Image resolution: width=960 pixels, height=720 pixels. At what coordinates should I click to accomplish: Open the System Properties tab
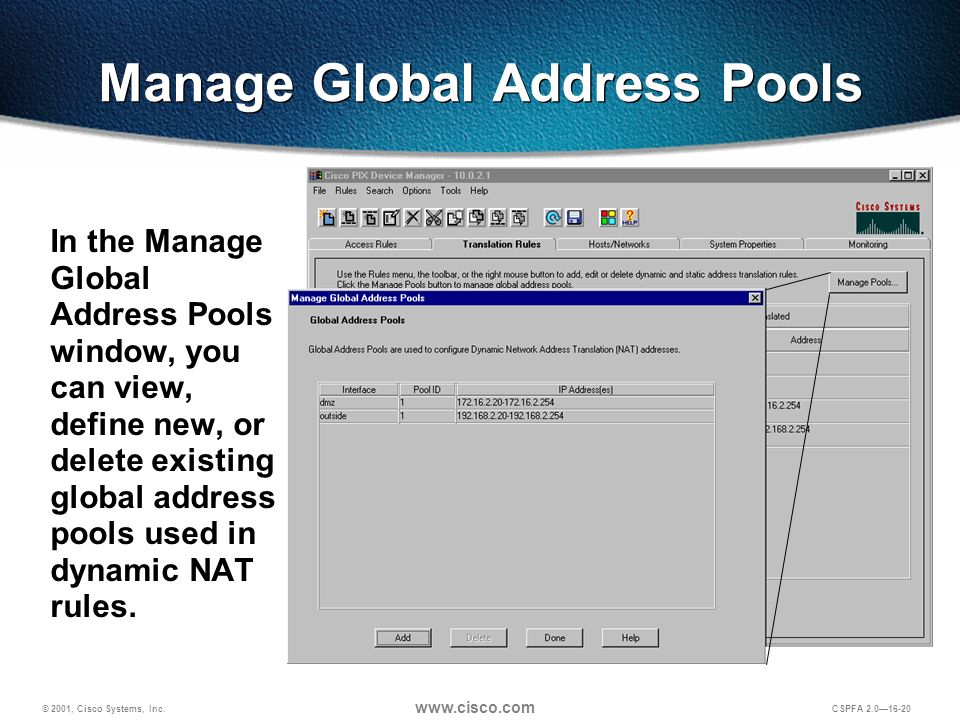(x=743, y=244)
